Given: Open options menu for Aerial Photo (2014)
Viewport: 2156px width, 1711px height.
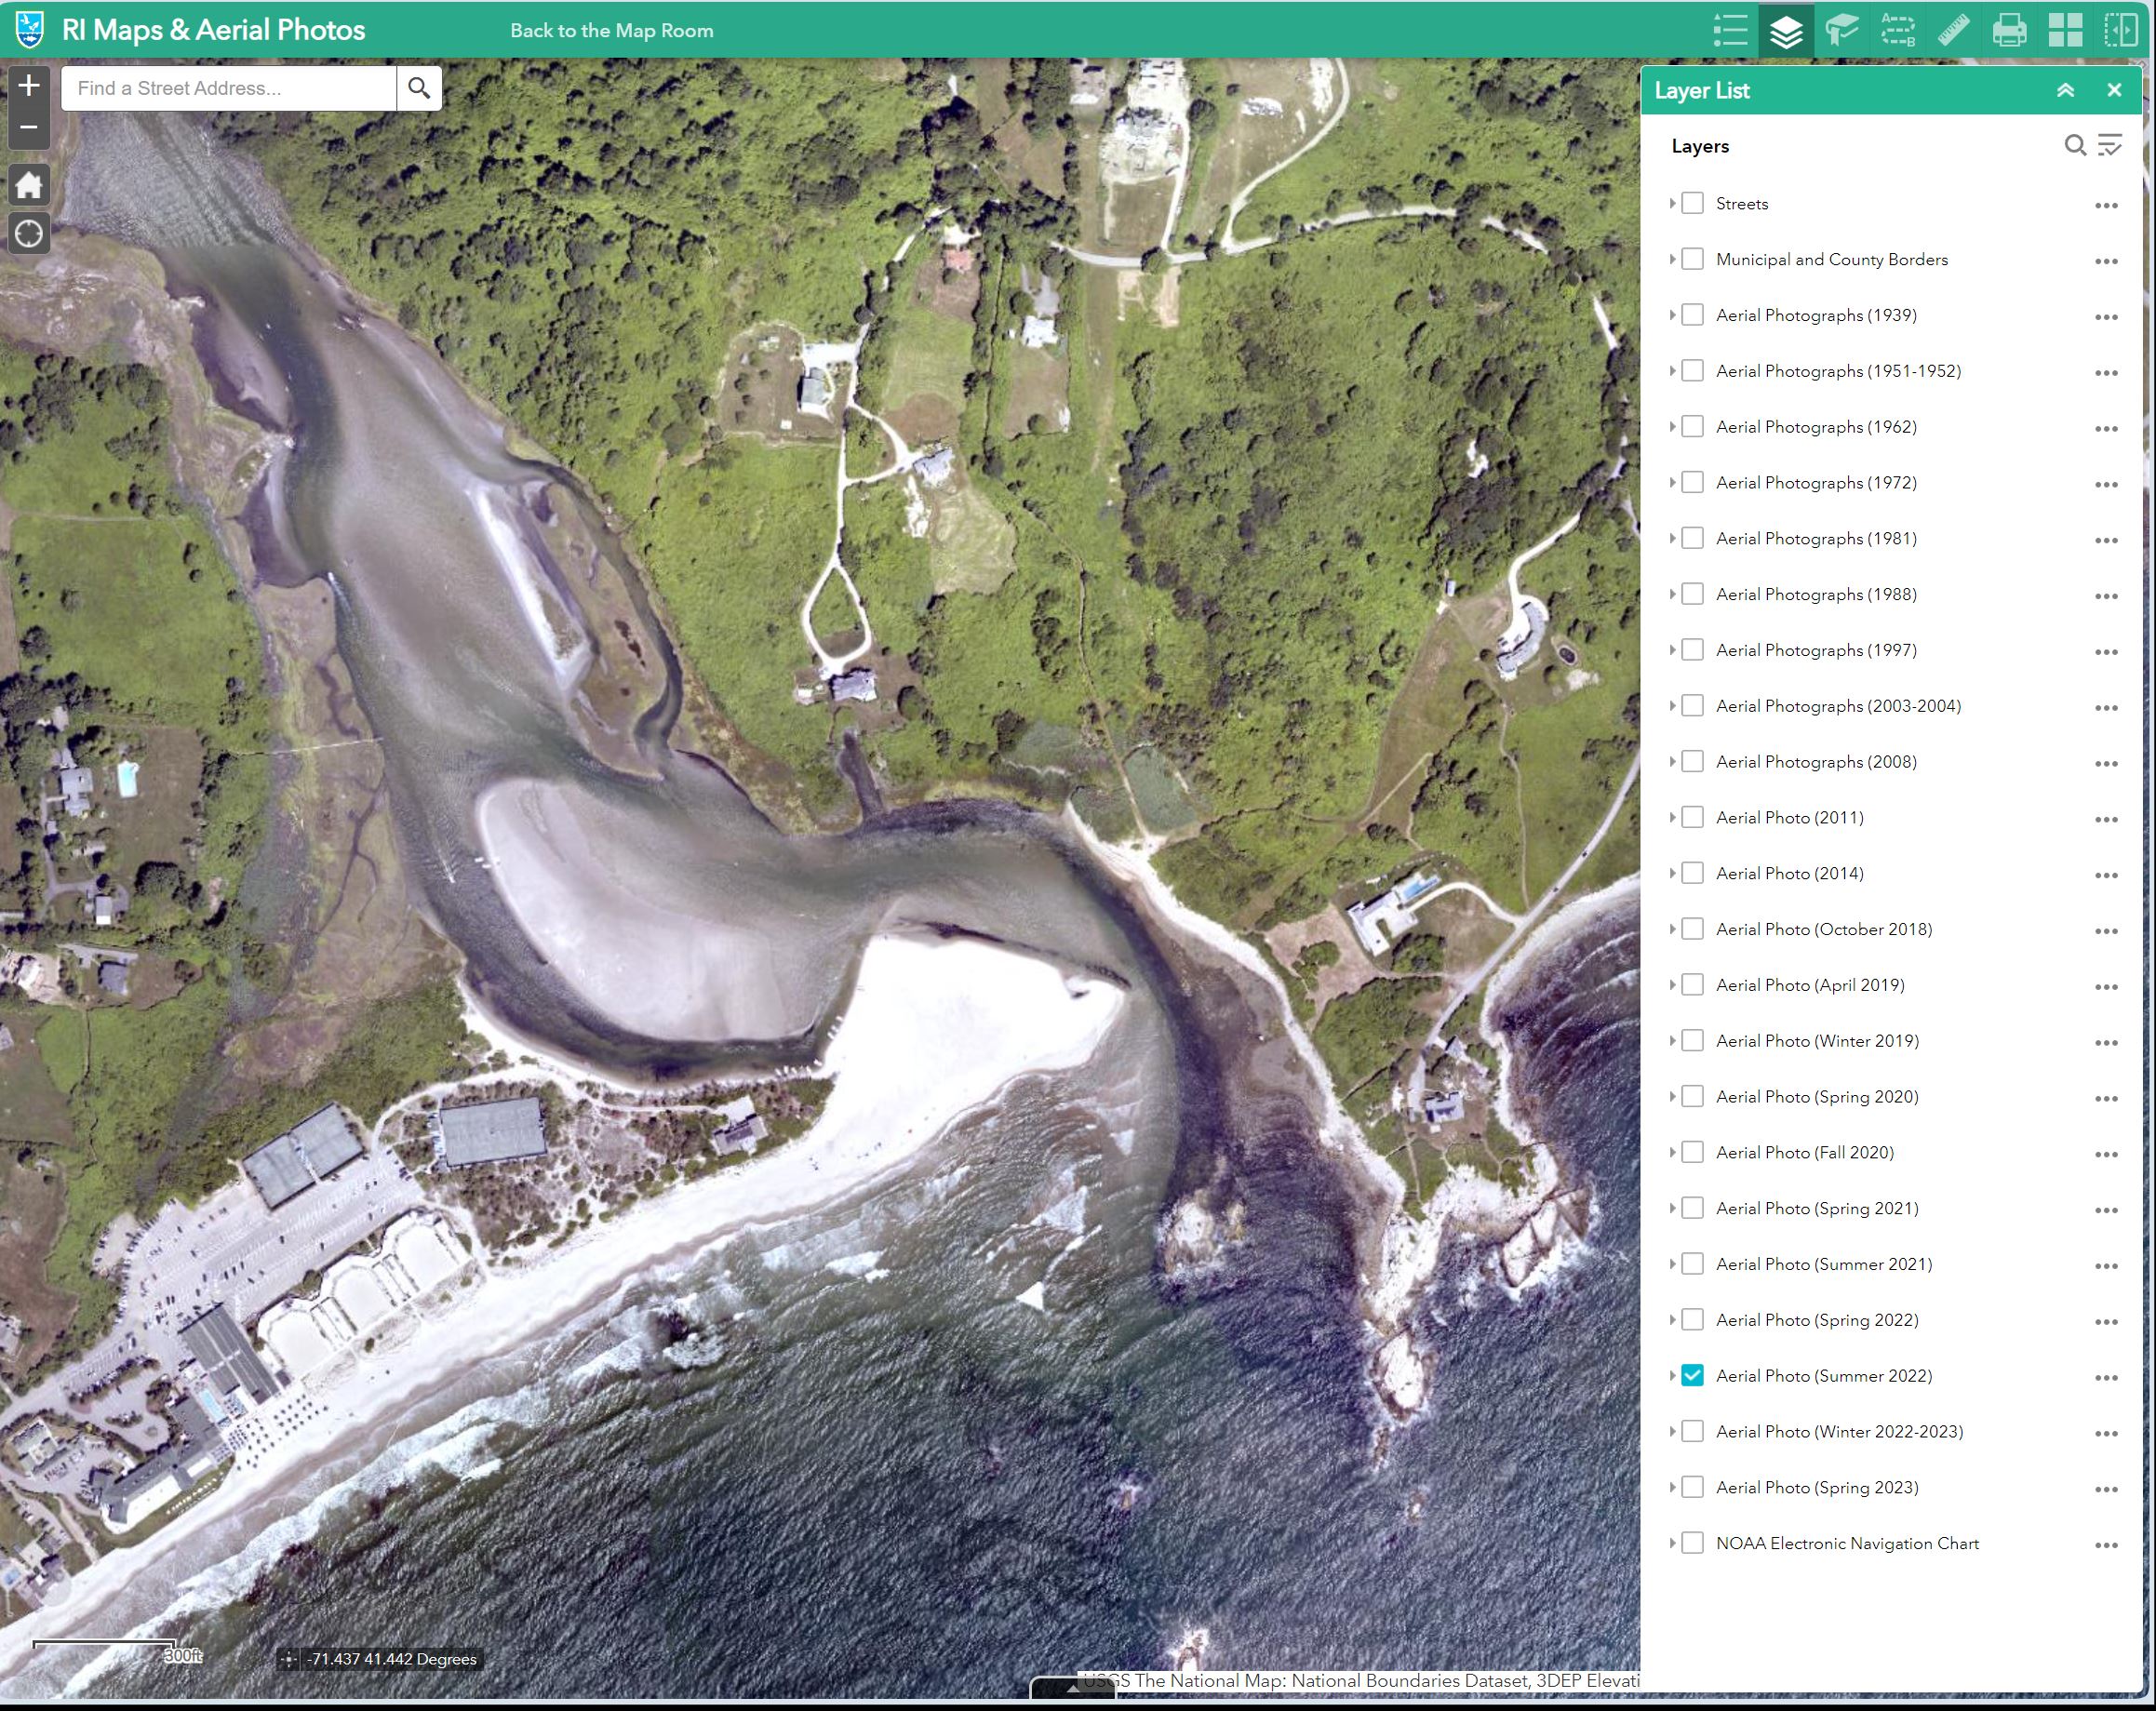Looking at the screenshot, I should (x=2106, y=875).
